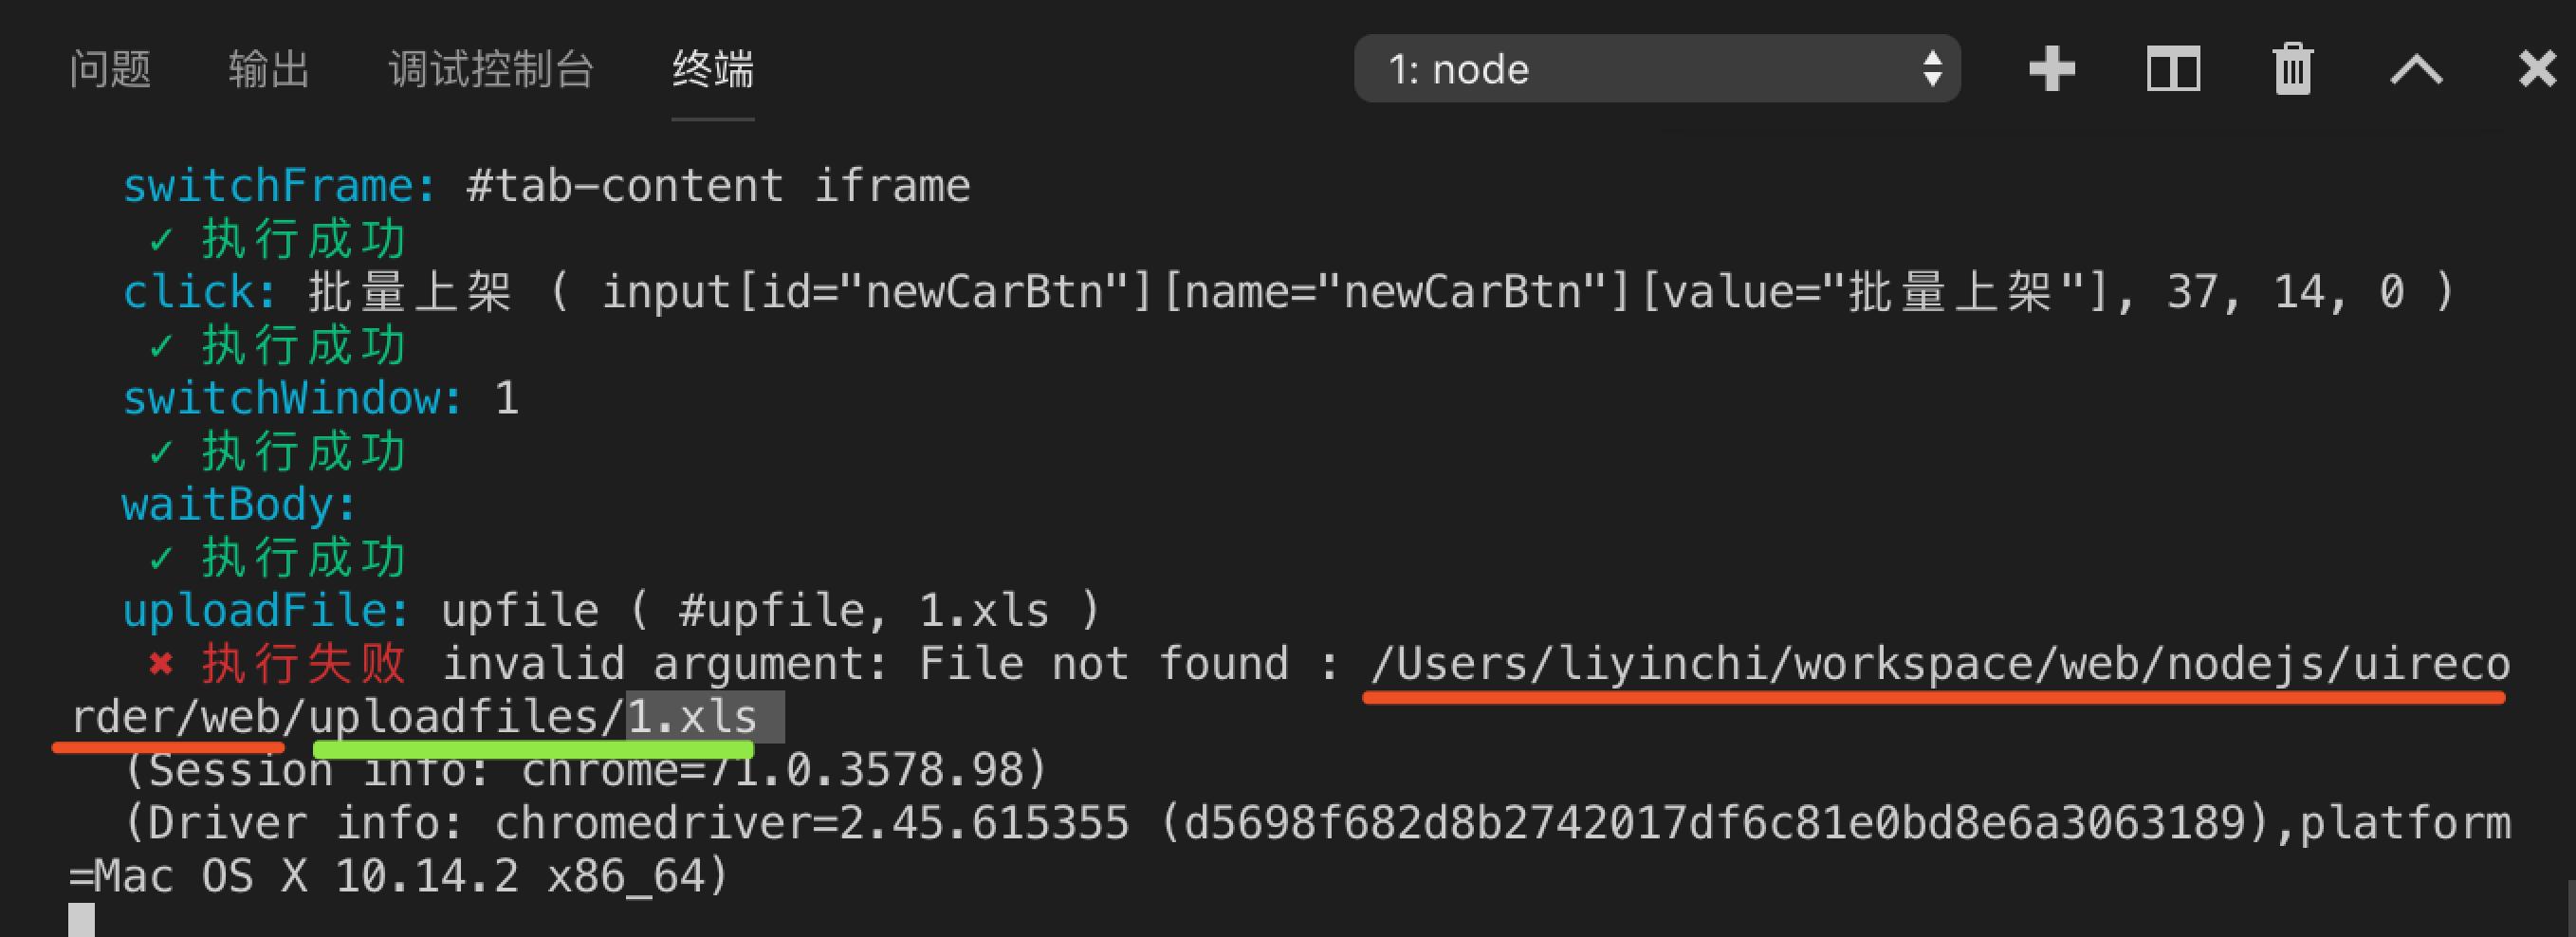The width and height of the screenshot is (2576, 937).
Task: Close the terminal panel
Action: coord(2538,69)
